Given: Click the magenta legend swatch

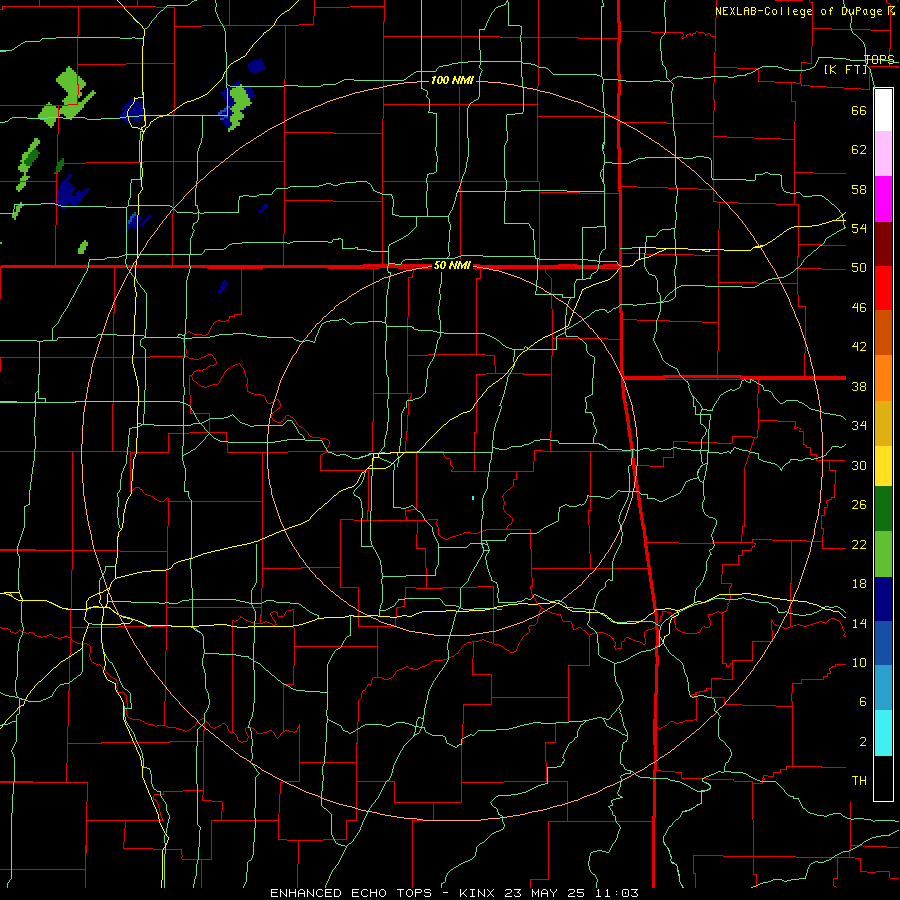Looking at the screenshot, I should pyautogui.click(x=883, y=199).
